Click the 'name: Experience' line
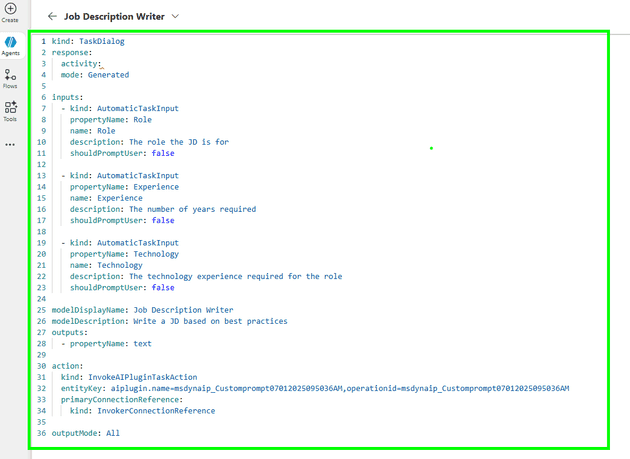Image resolution: width=630 pixels, height=459 pixels. click(x=106, y=198)
